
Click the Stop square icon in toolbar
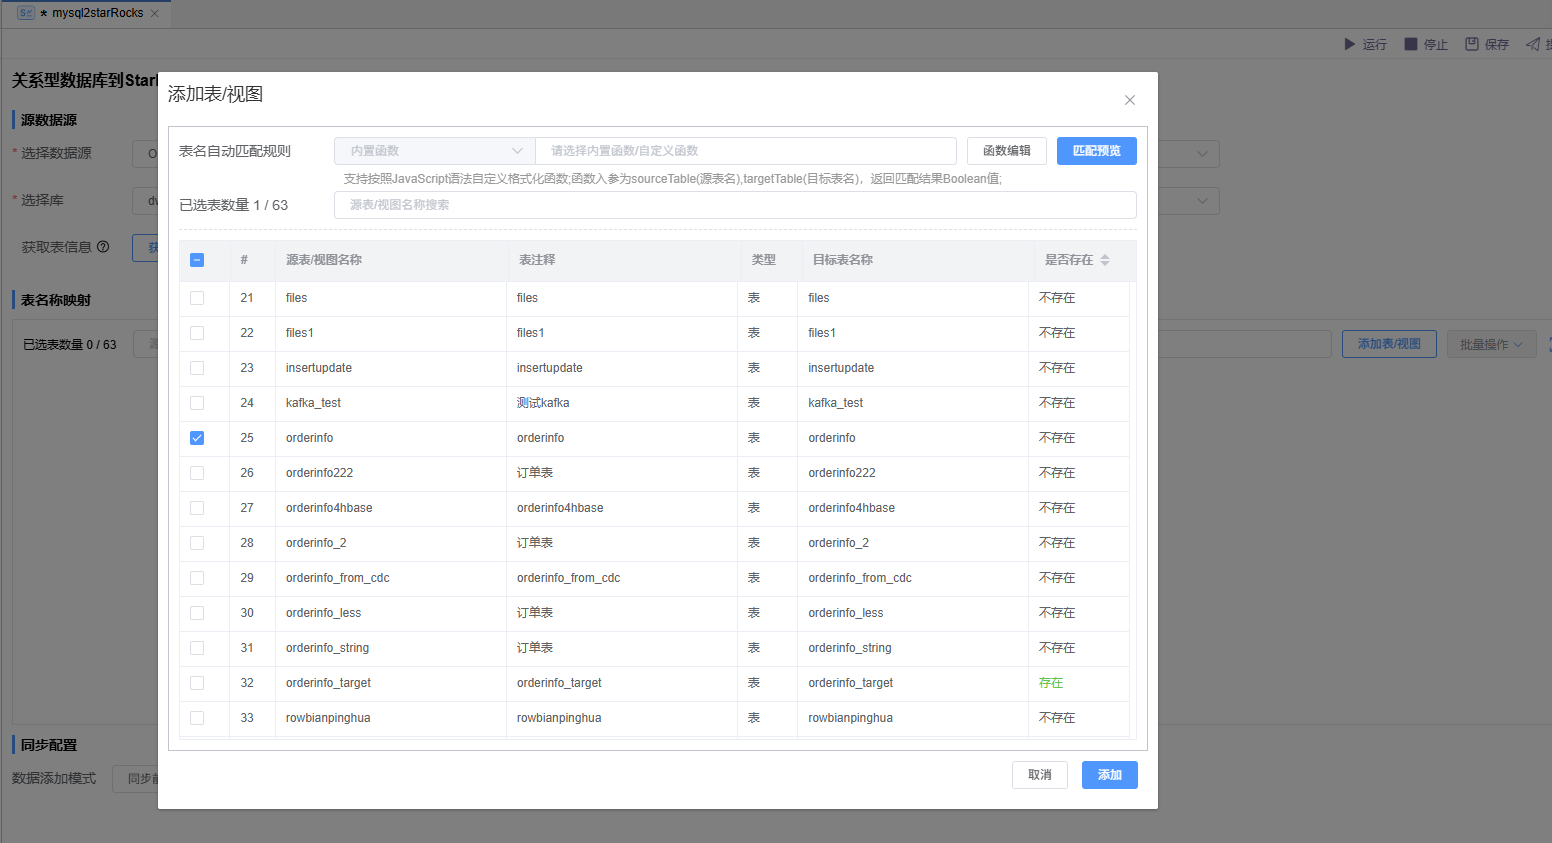[1411, 44]
